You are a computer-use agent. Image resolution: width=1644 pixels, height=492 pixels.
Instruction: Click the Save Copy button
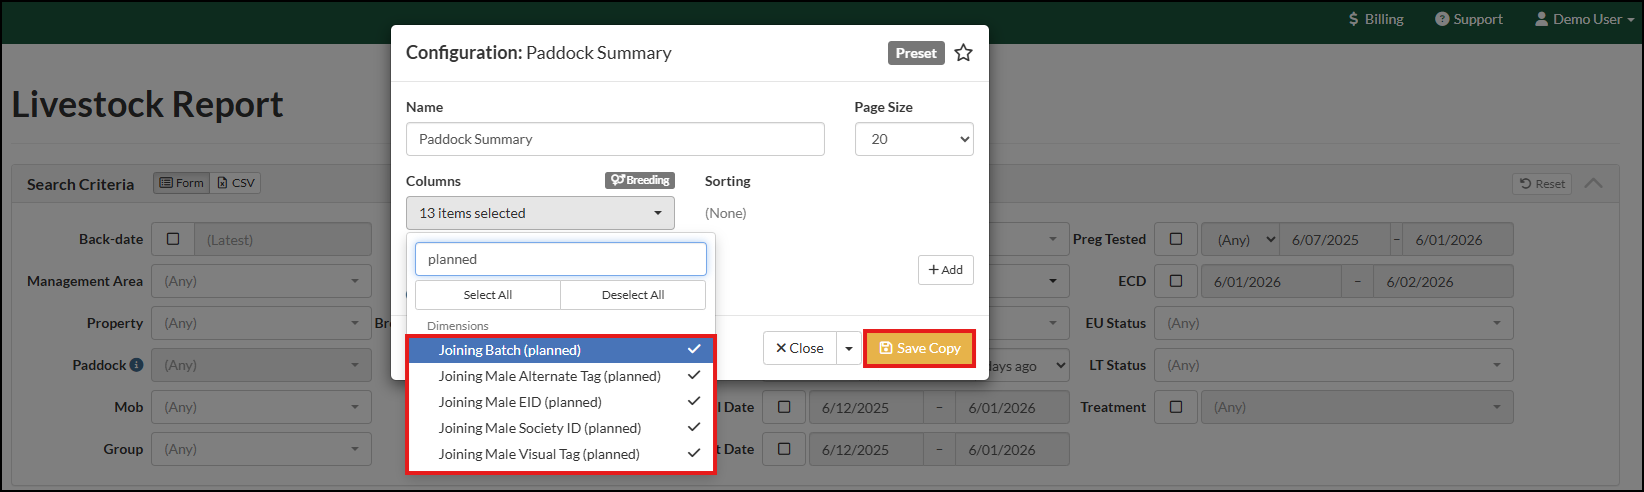(x=919, y=348)
